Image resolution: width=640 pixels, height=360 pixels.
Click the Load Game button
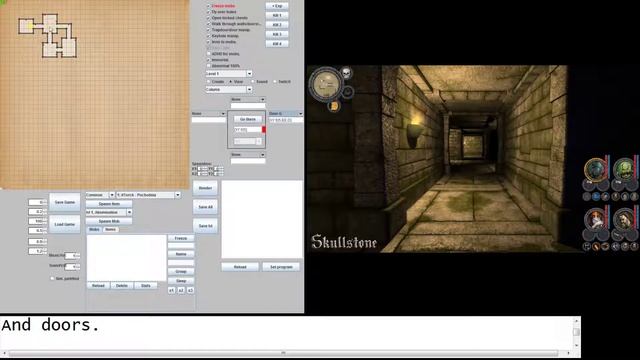pos(65,224)
